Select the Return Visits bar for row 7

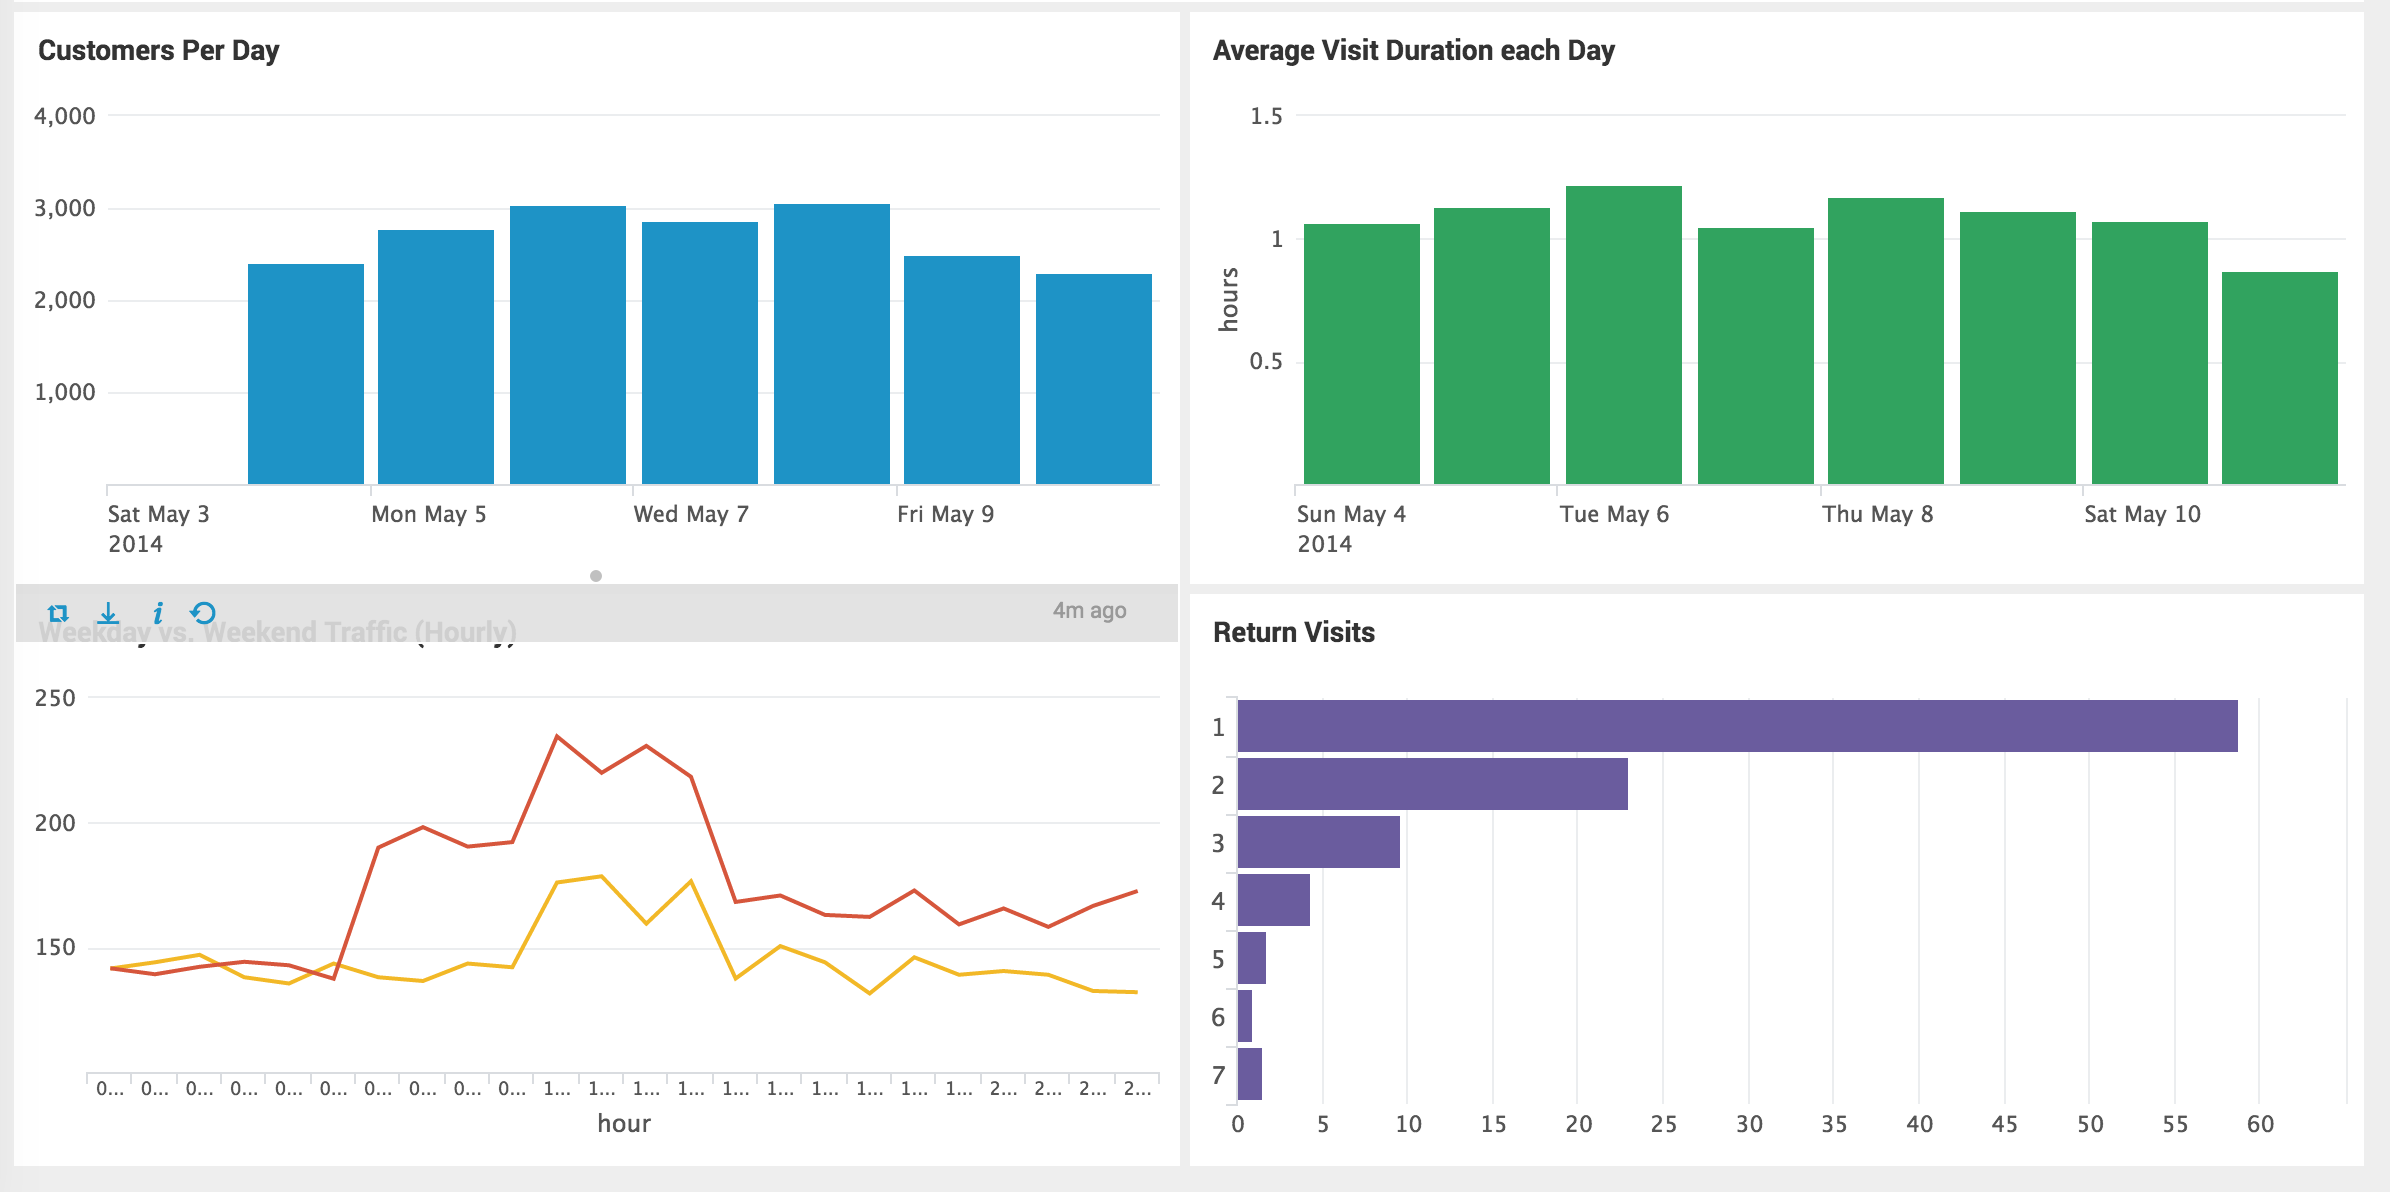tap(1250, 1074)
